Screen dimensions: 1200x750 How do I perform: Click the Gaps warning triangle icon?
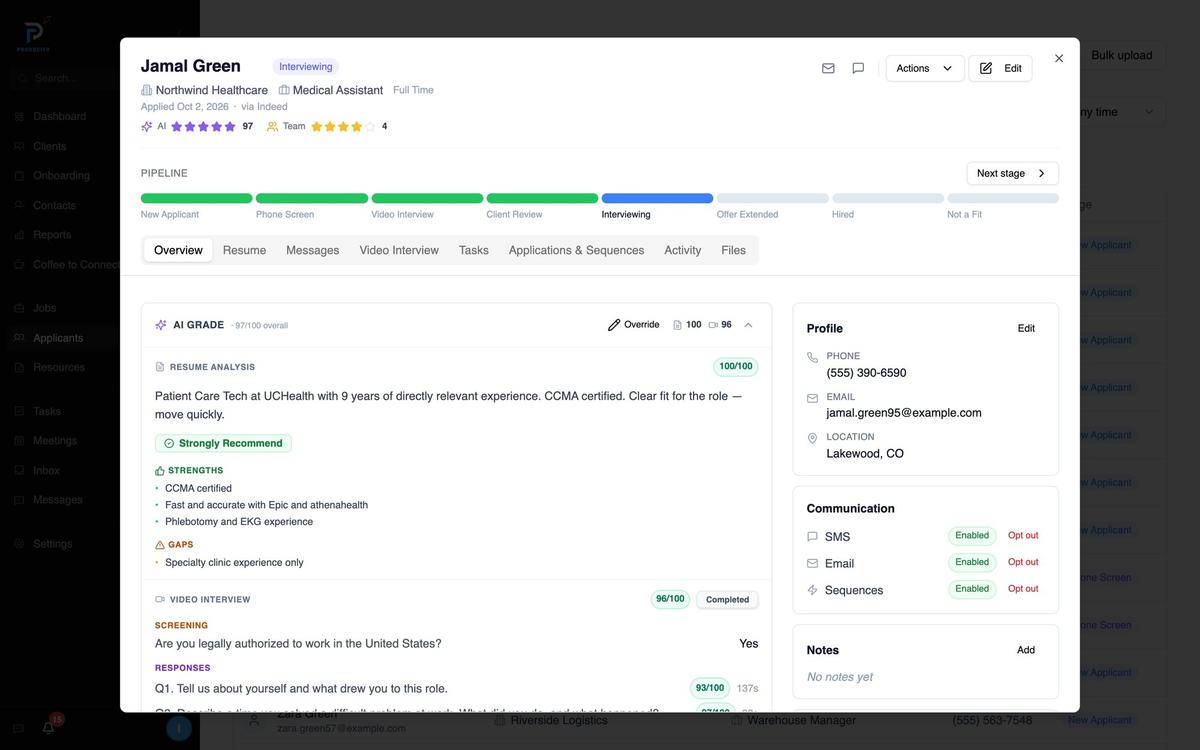click(160, 545)
